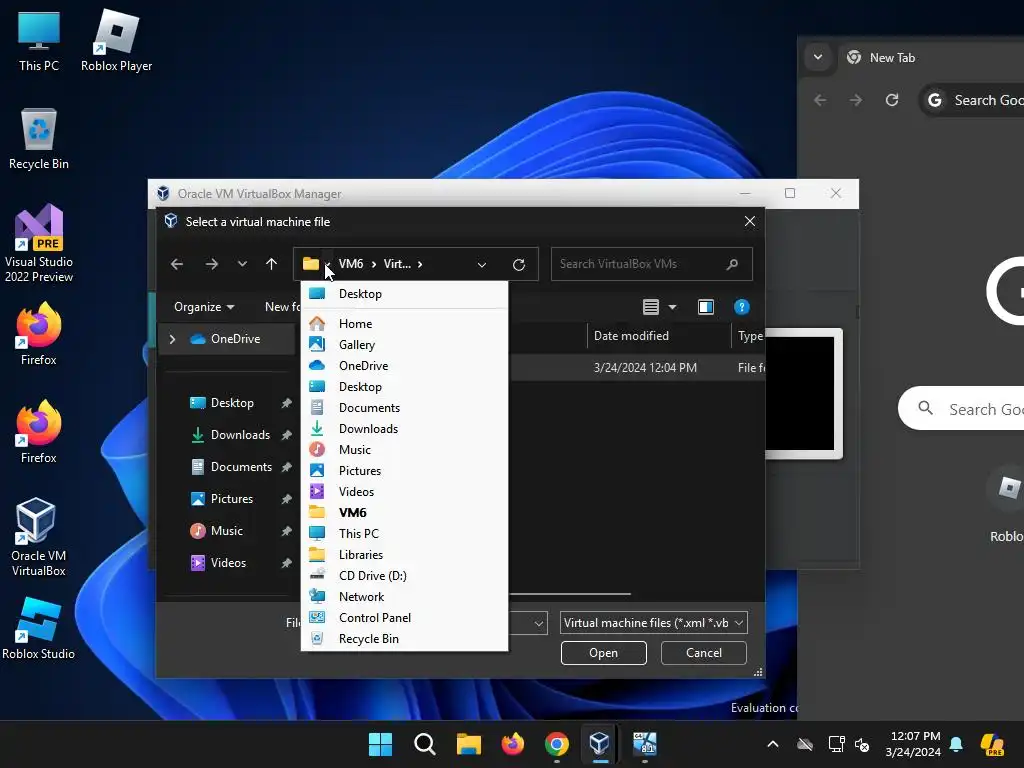Open the notifications bell in the taskbar

click(x=956, y=744)
